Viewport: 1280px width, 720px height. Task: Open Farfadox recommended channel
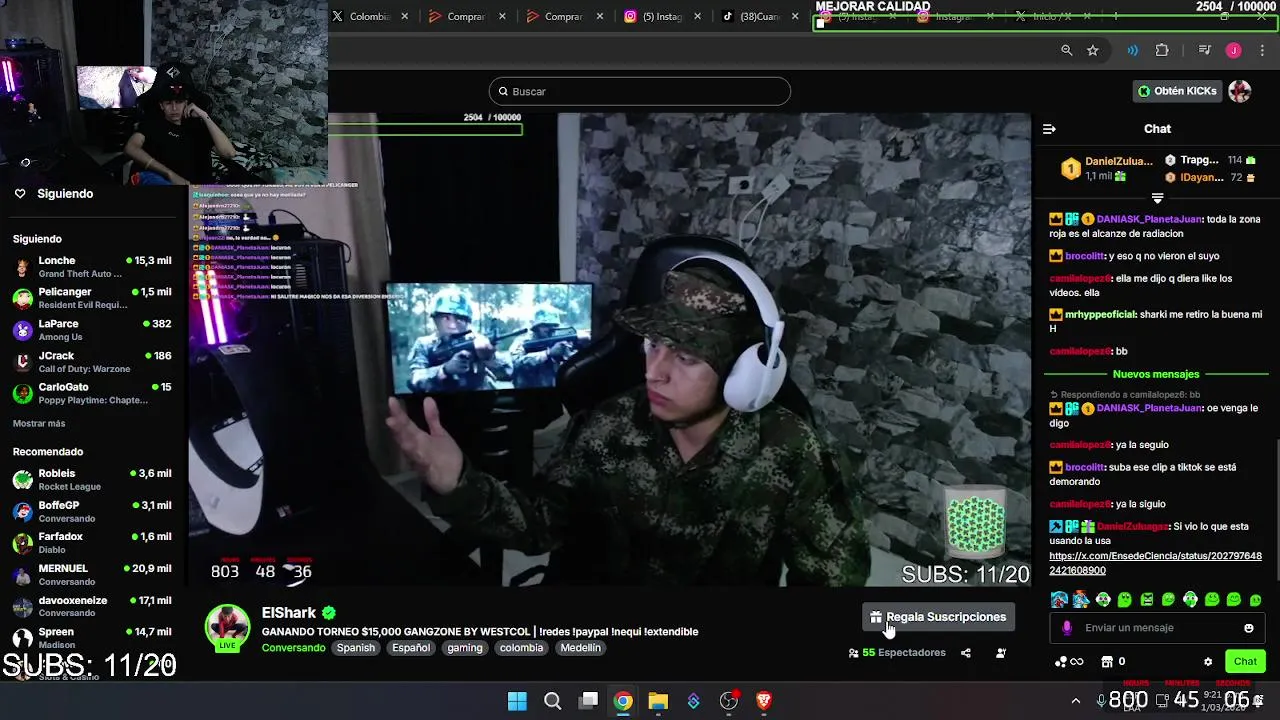pos(92,543)
